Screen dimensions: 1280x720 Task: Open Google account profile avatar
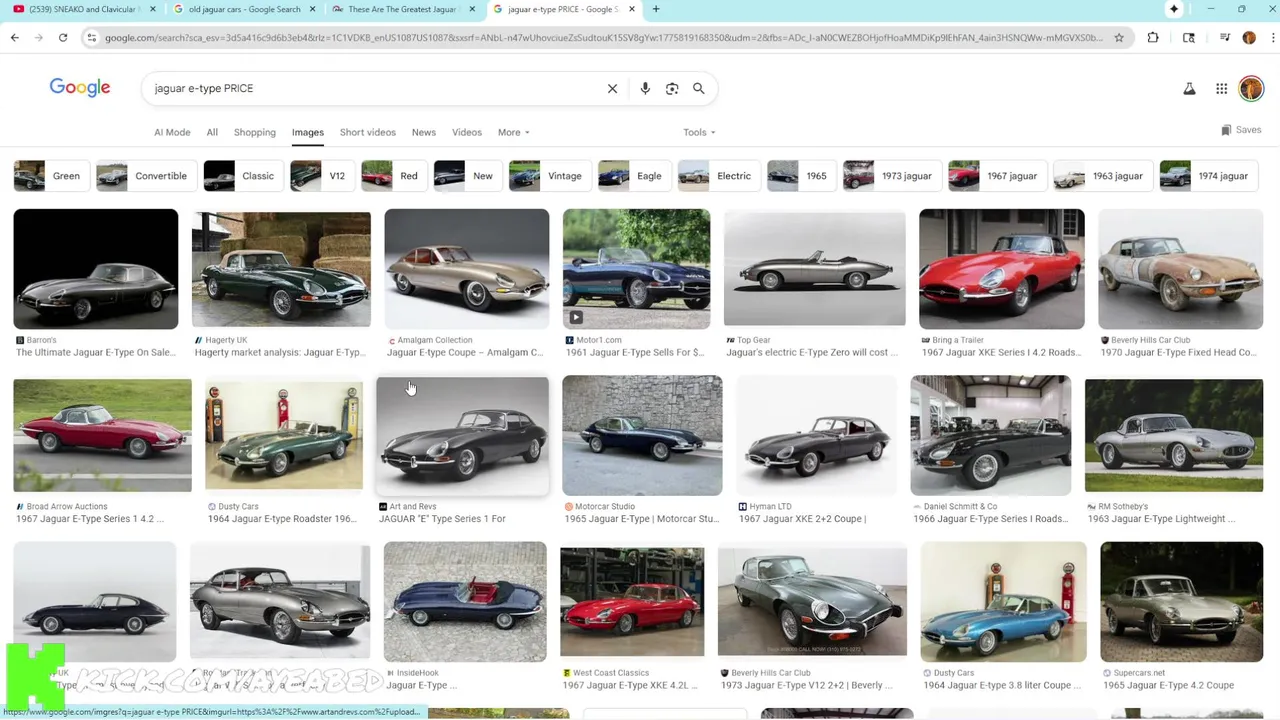1251,89
